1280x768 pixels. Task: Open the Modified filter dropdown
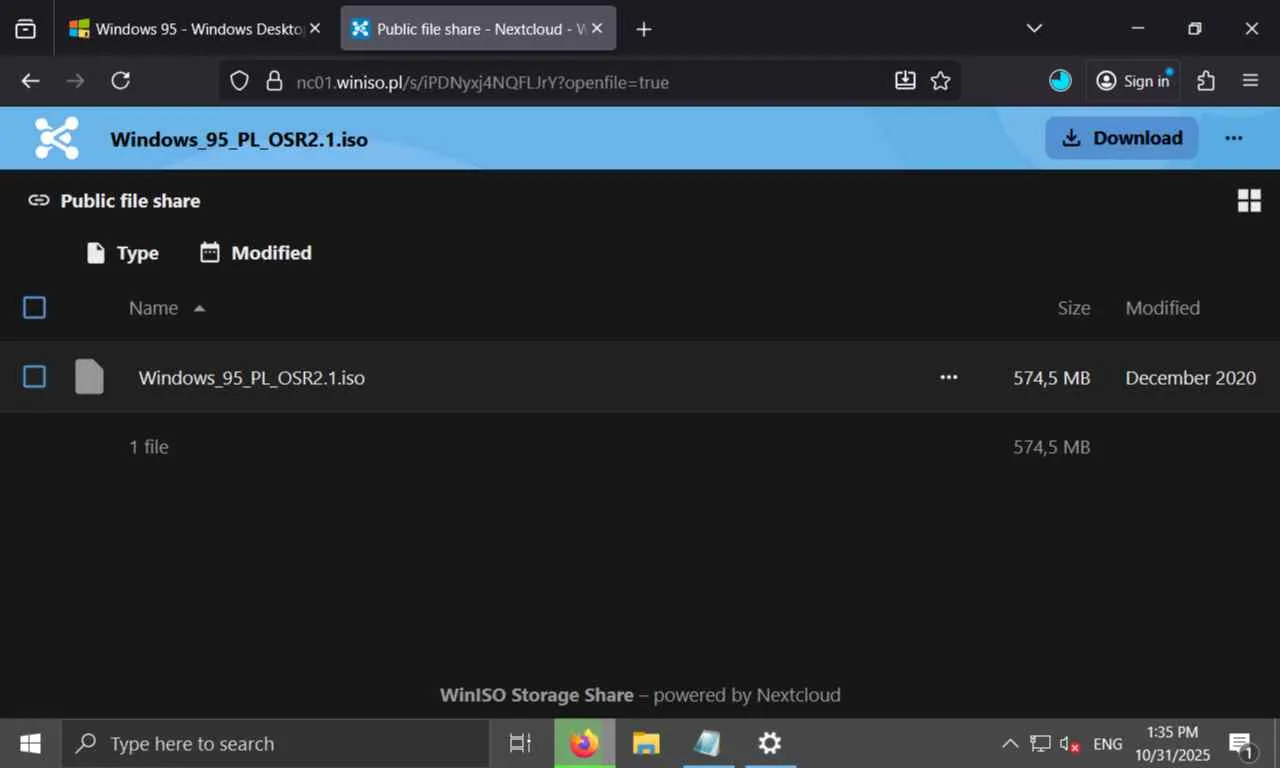(x=256, y=253)
